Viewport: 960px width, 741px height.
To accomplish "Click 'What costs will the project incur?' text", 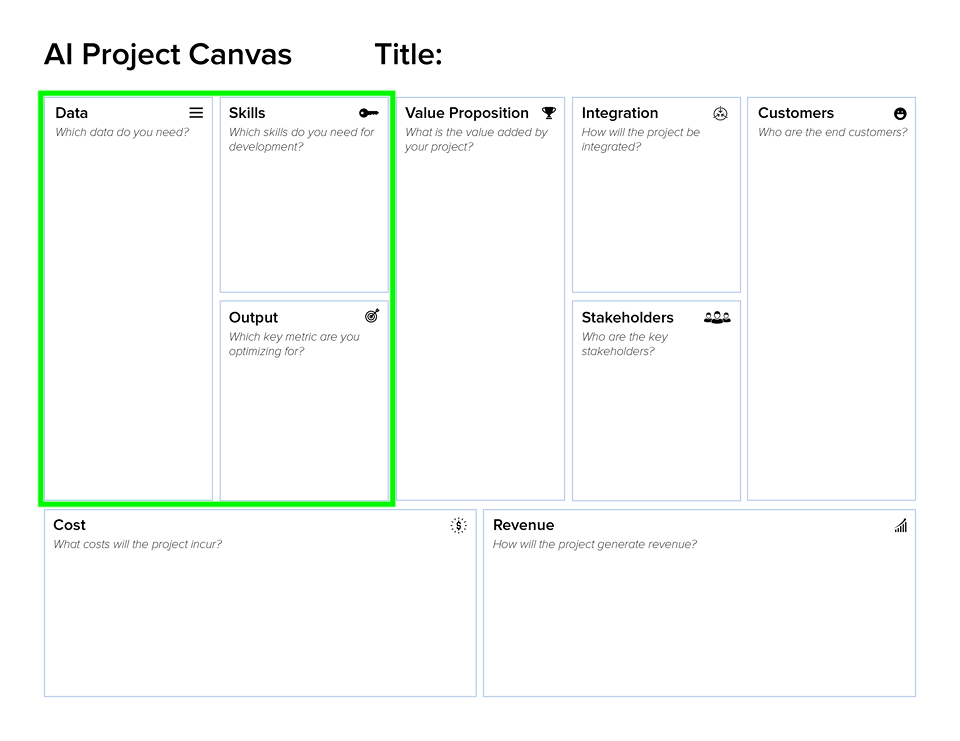I will click(137, 544).
